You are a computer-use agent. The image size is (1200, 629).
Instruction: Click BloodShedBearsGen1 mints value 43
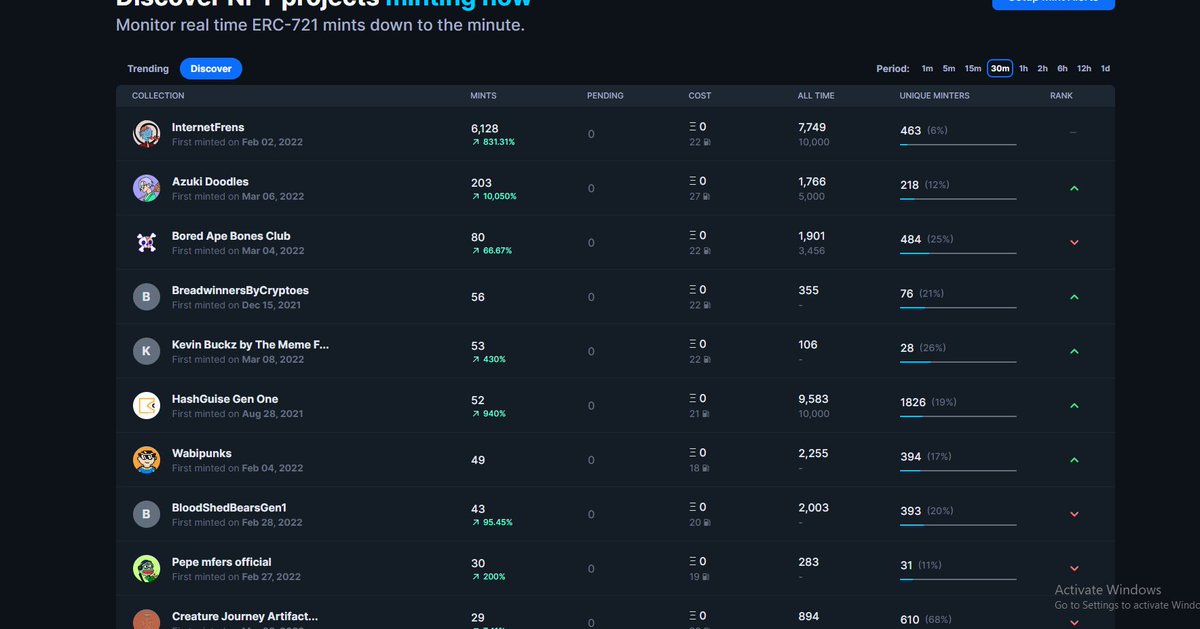pos(478,508)
